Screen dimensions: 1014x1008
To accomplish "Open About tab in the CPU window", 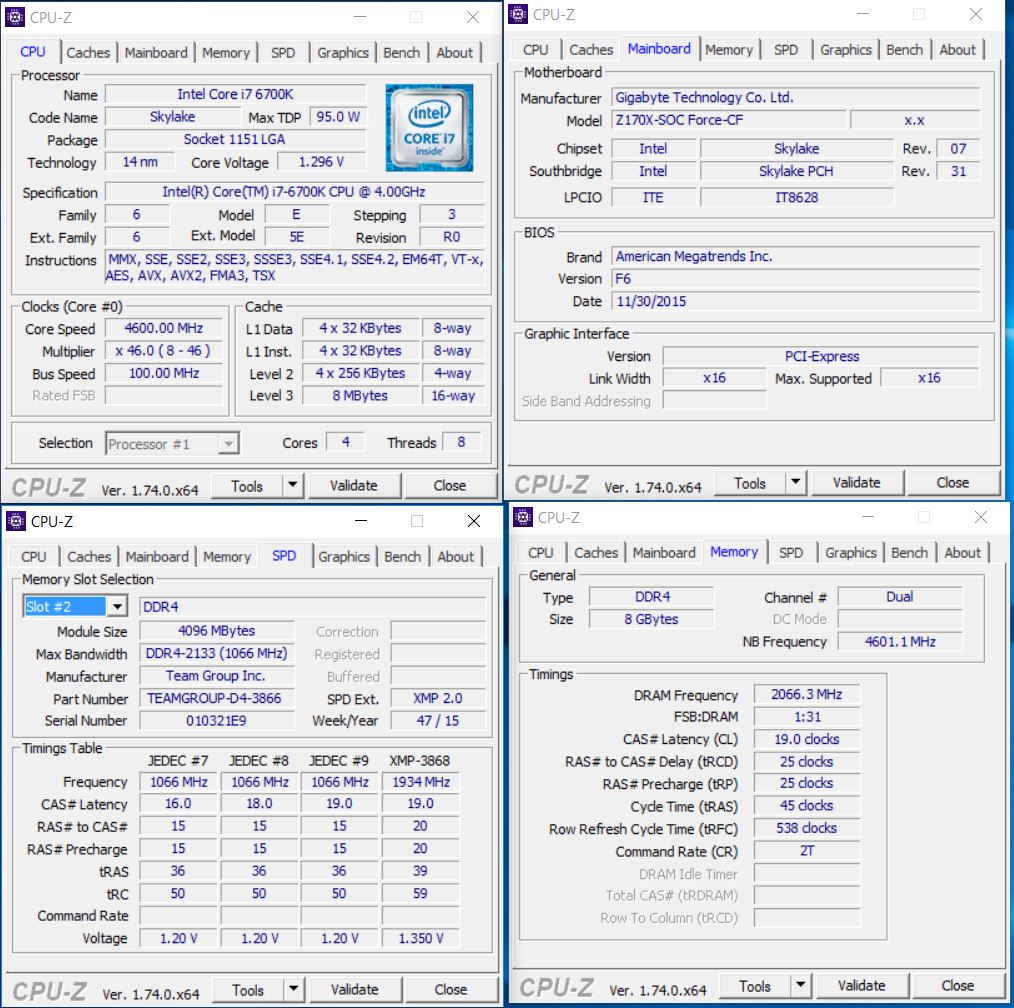I will pos(455,53).
